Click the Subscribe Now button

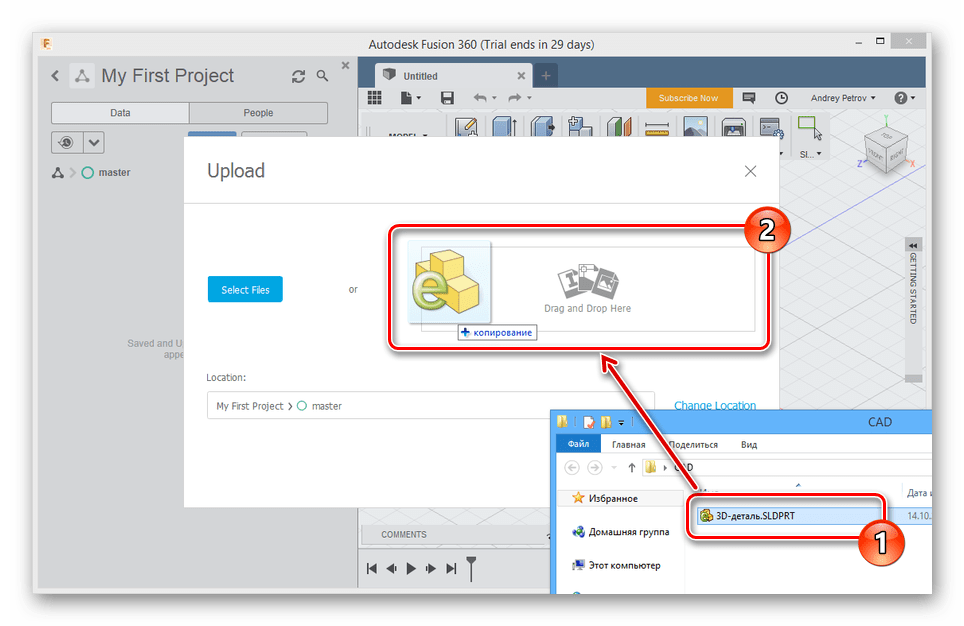pos(688,98)
